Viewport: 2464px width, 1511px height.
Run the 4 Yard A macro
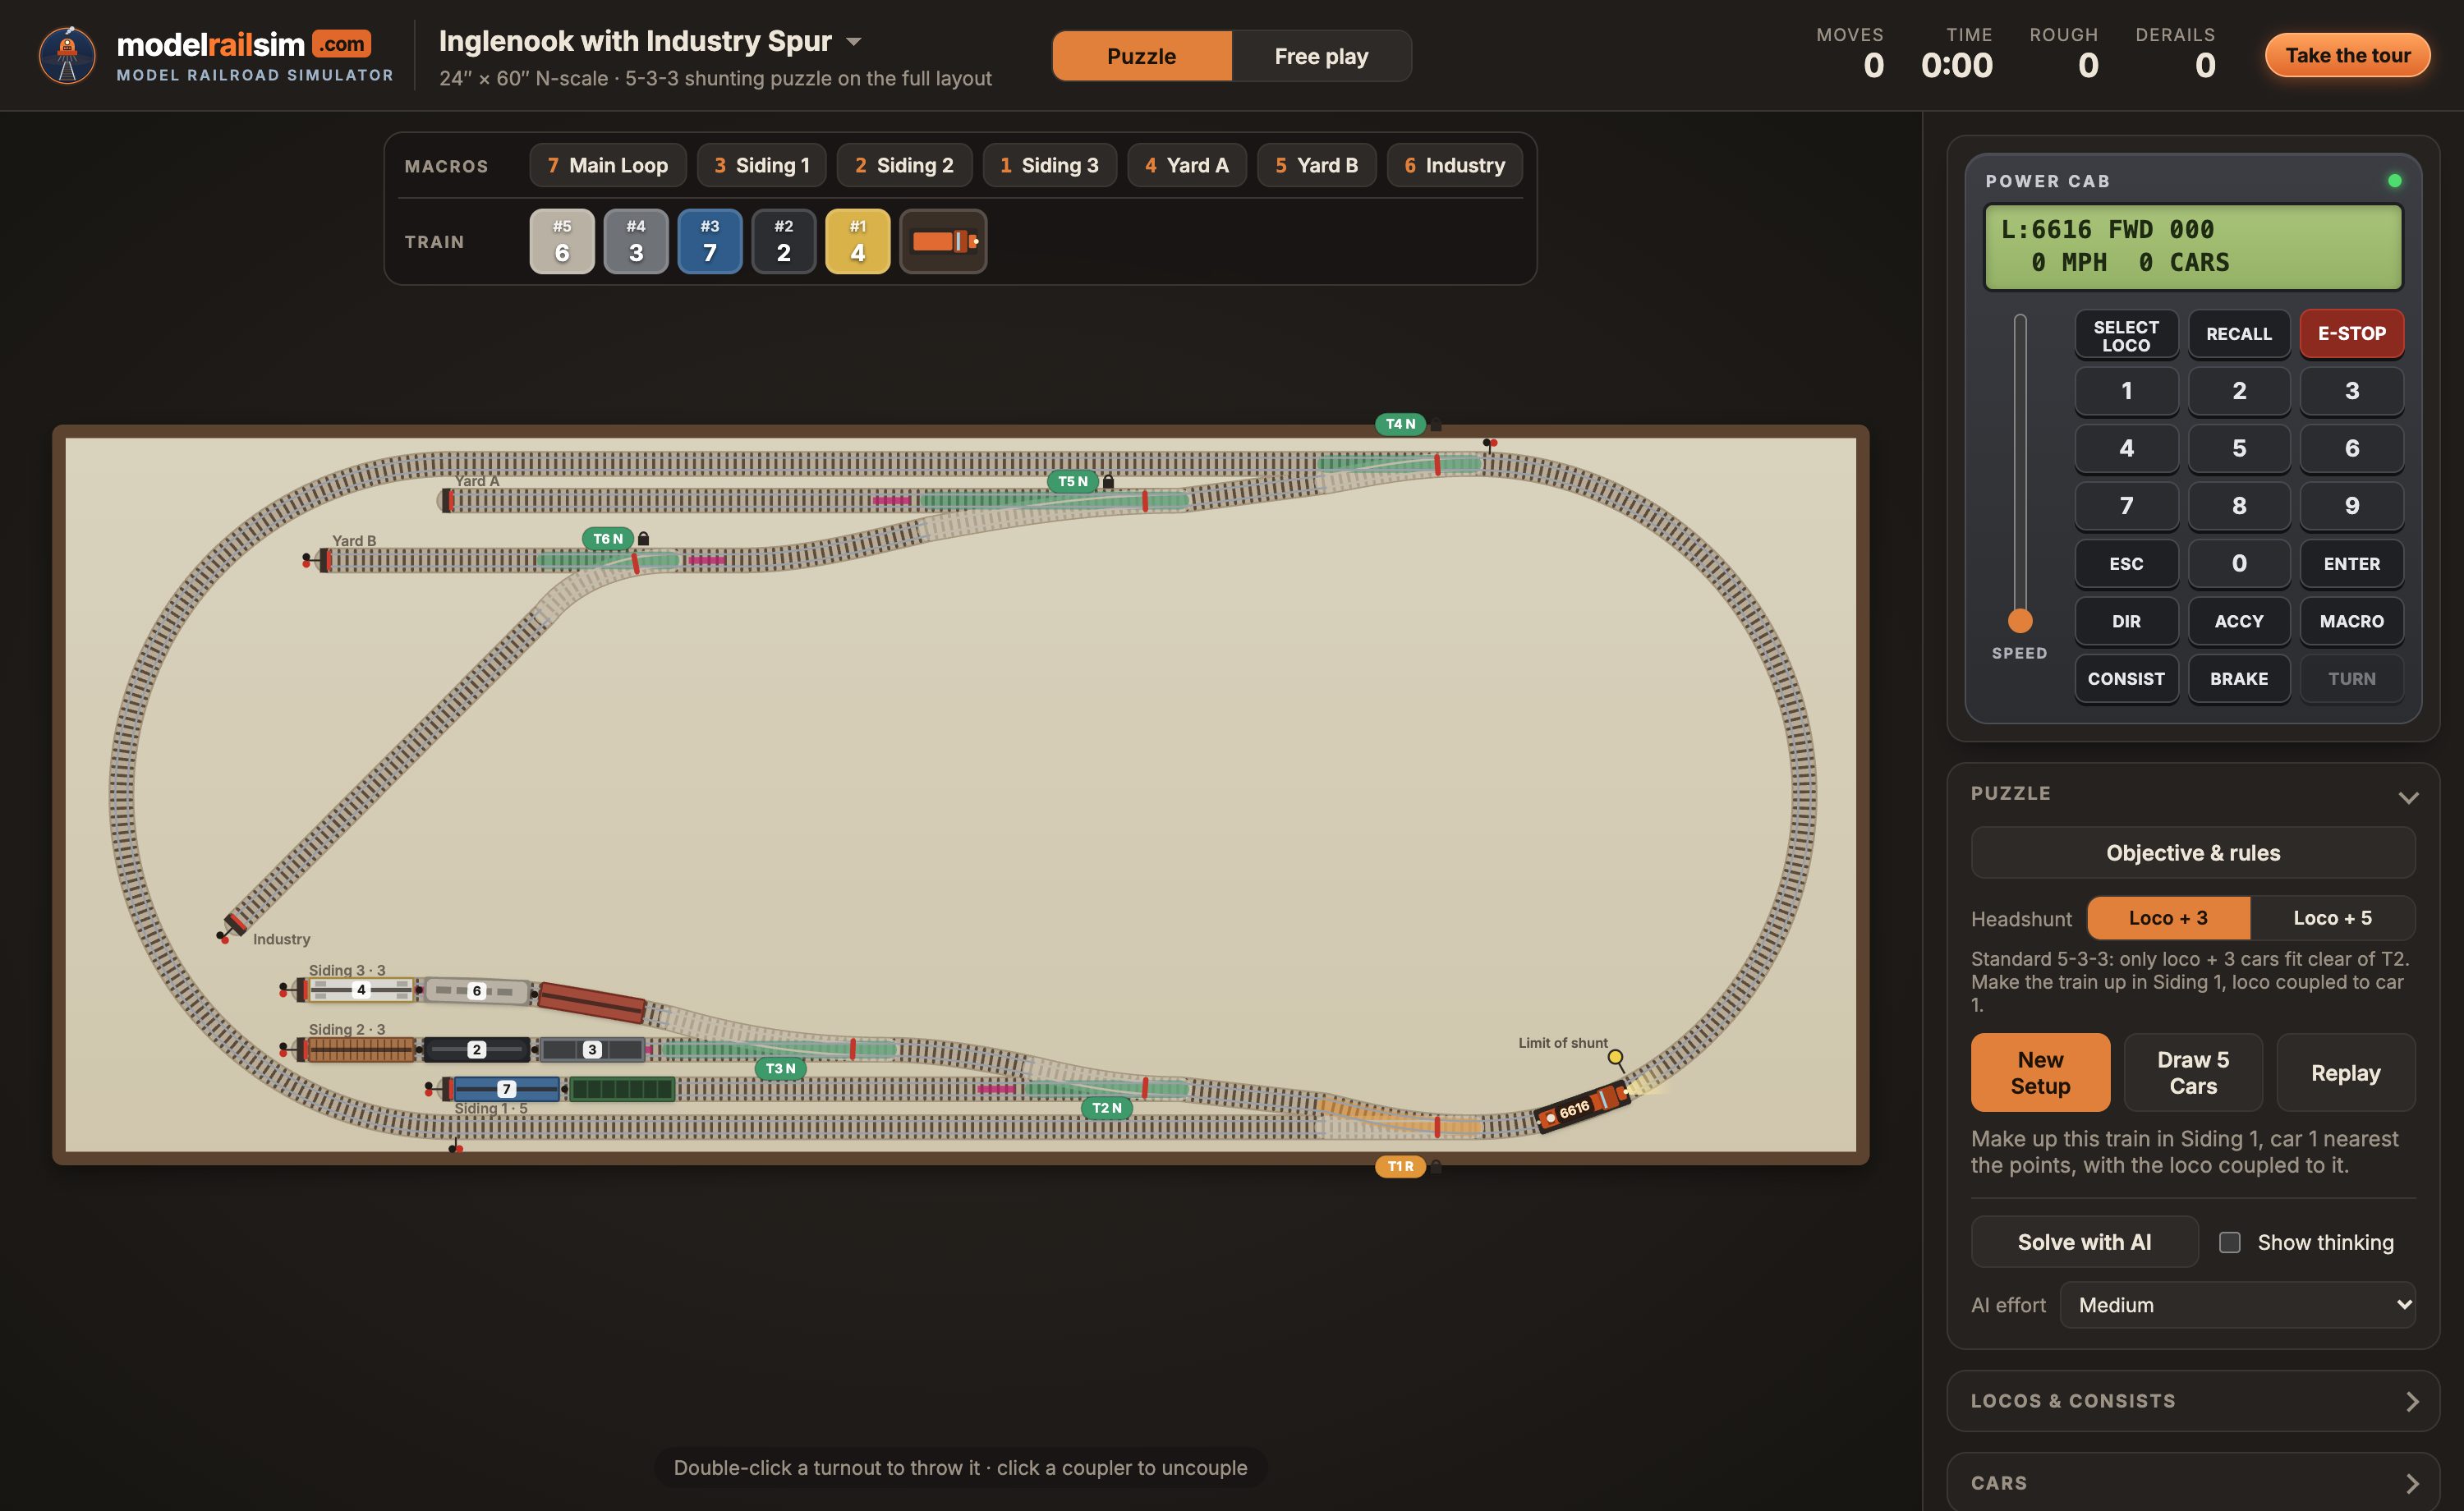[x=1187, y=165]
